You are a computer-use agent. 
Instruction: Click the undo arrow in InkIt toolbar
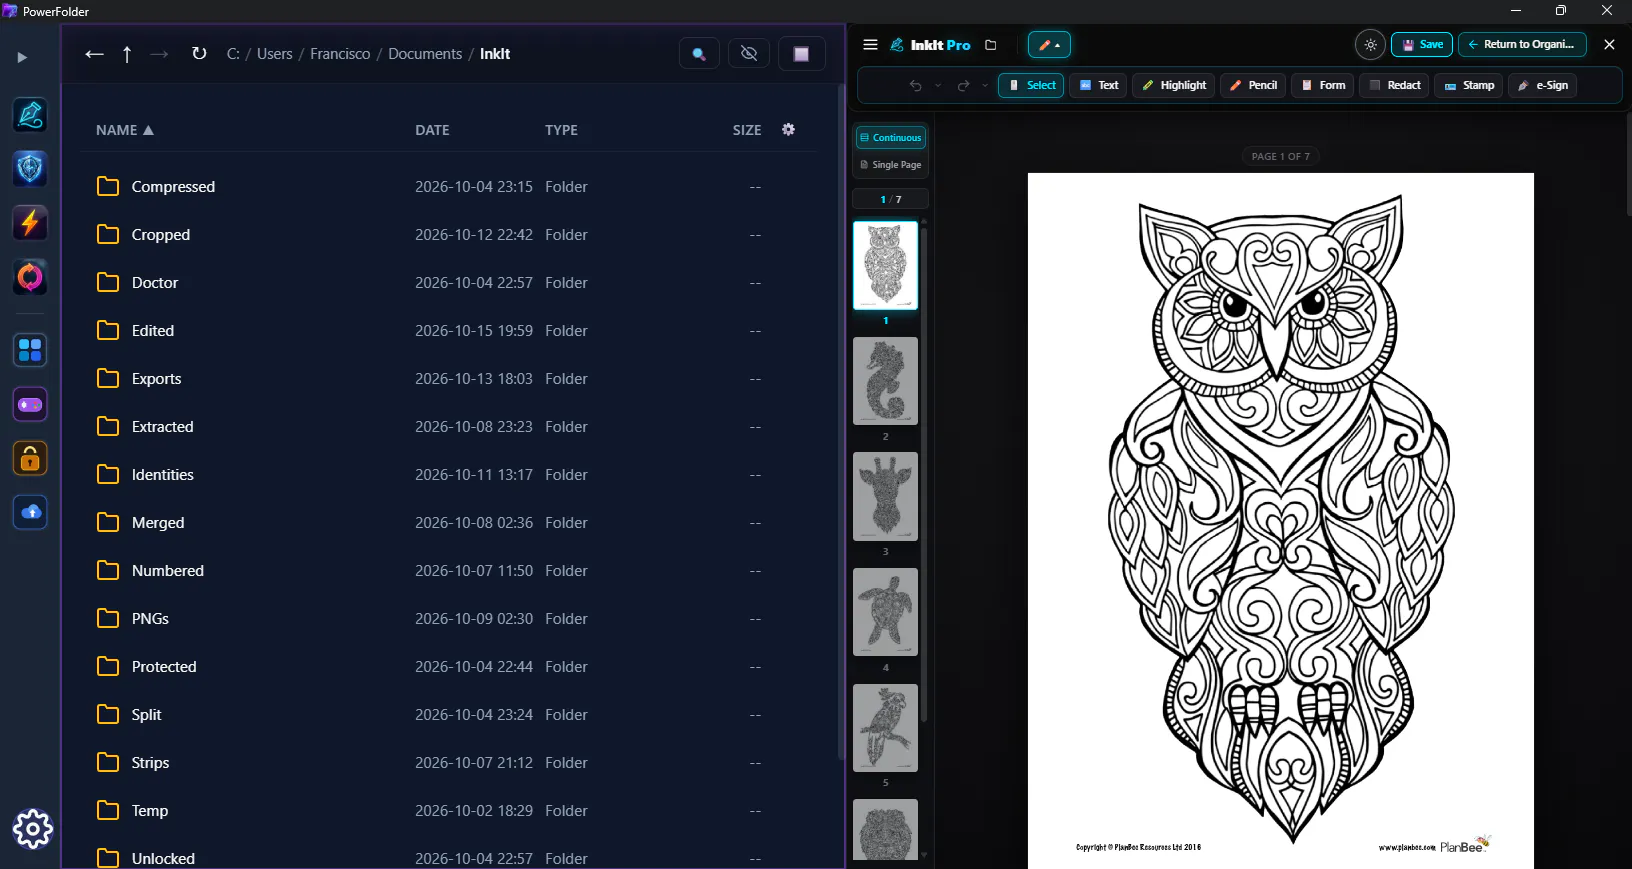tap(915, 86)
